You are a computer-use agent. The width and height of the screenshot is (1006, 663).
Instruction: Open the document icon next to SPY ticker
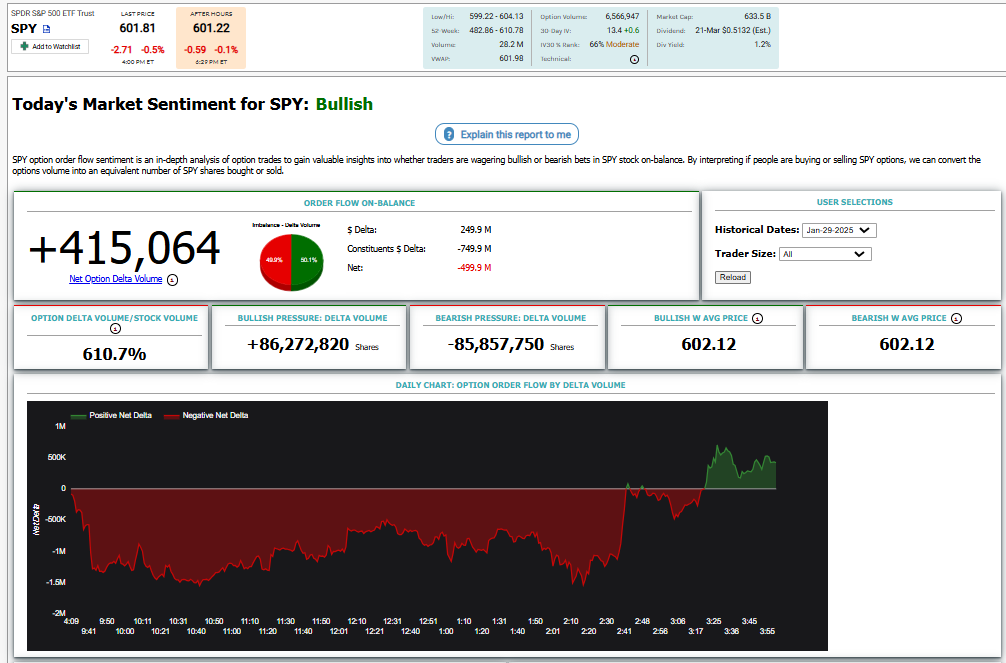tap(46, 29)
